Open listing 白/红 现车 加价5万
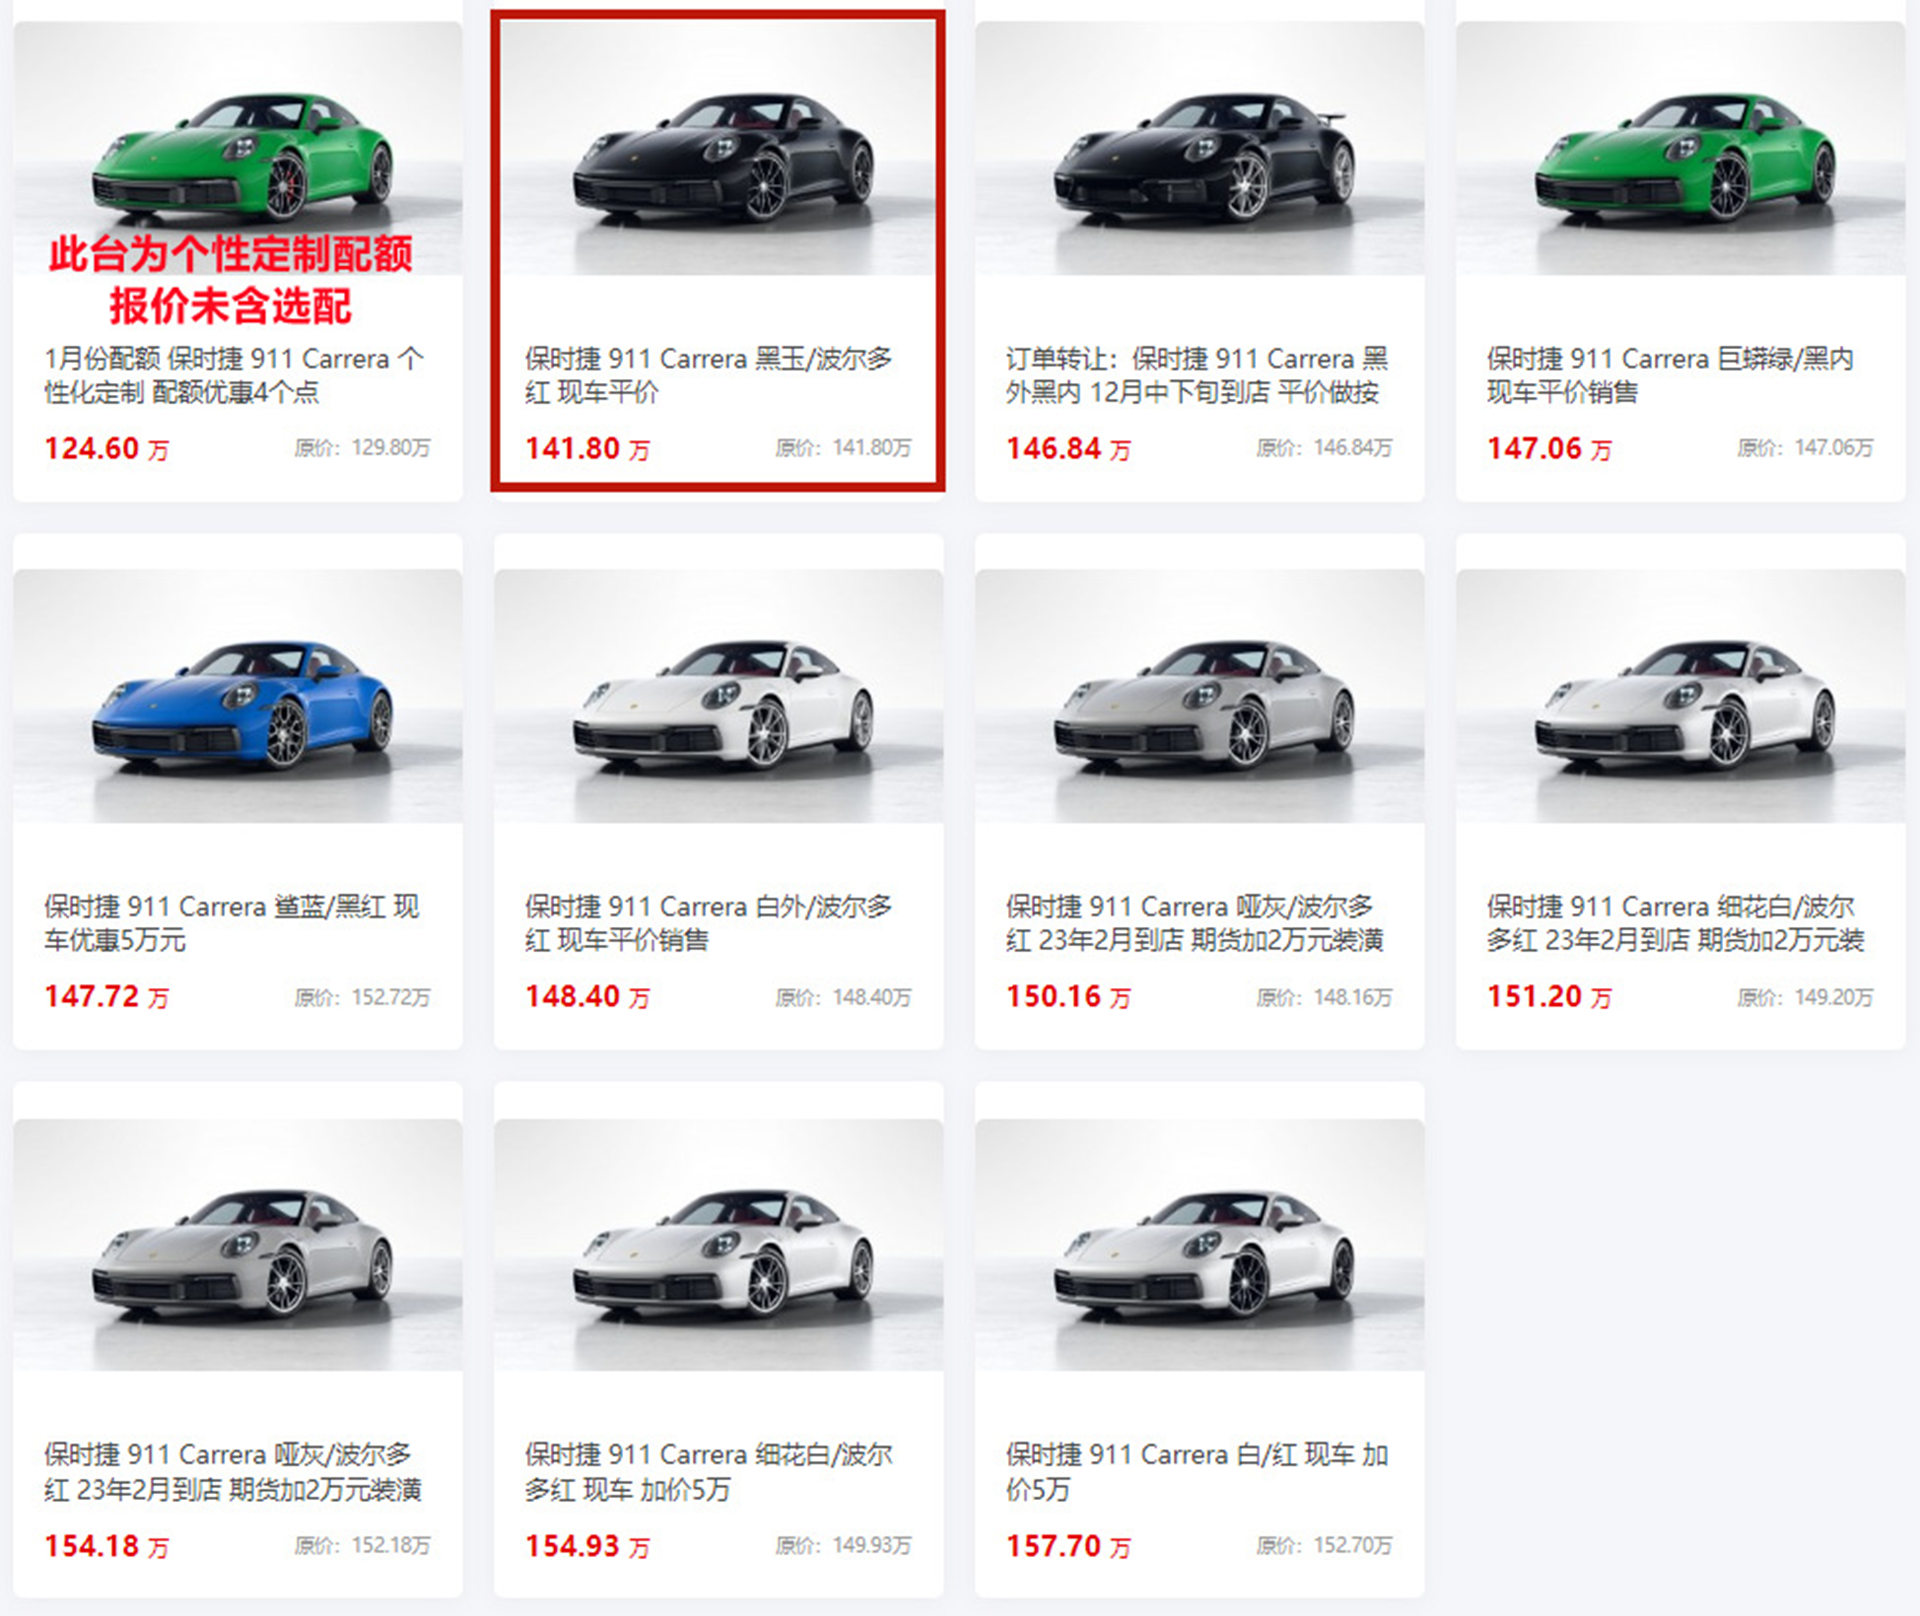Image resolution: width=1920 pixels, height=1616 pixels. [x=1197, y=1471]
